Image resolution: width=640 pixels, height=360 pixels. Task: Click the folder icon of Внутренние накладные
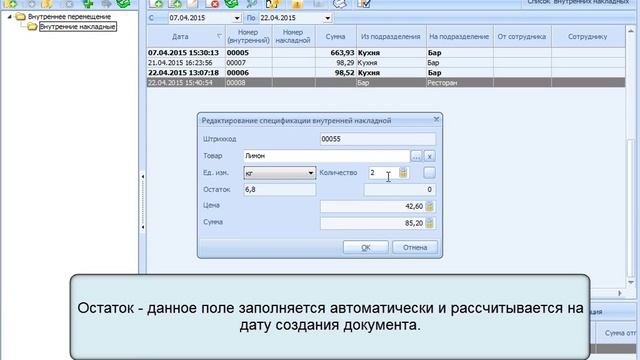point(32,27)
